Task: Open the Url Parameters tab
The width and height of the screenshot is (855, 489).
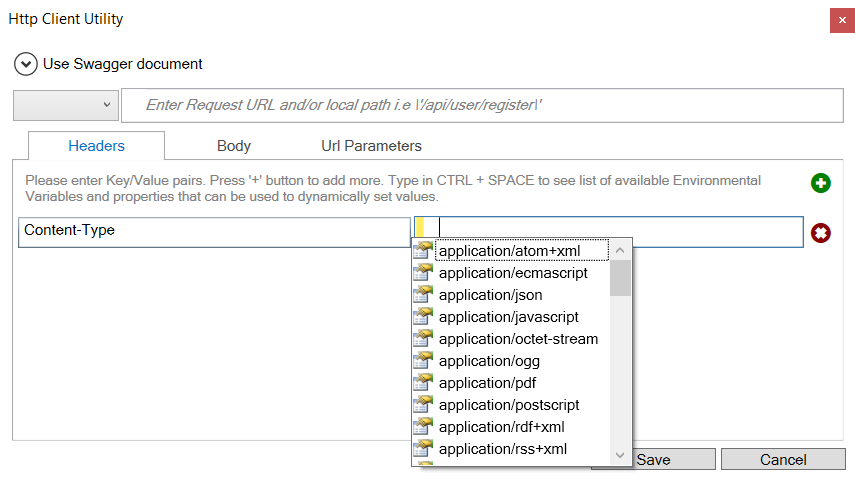Action: 371,146
